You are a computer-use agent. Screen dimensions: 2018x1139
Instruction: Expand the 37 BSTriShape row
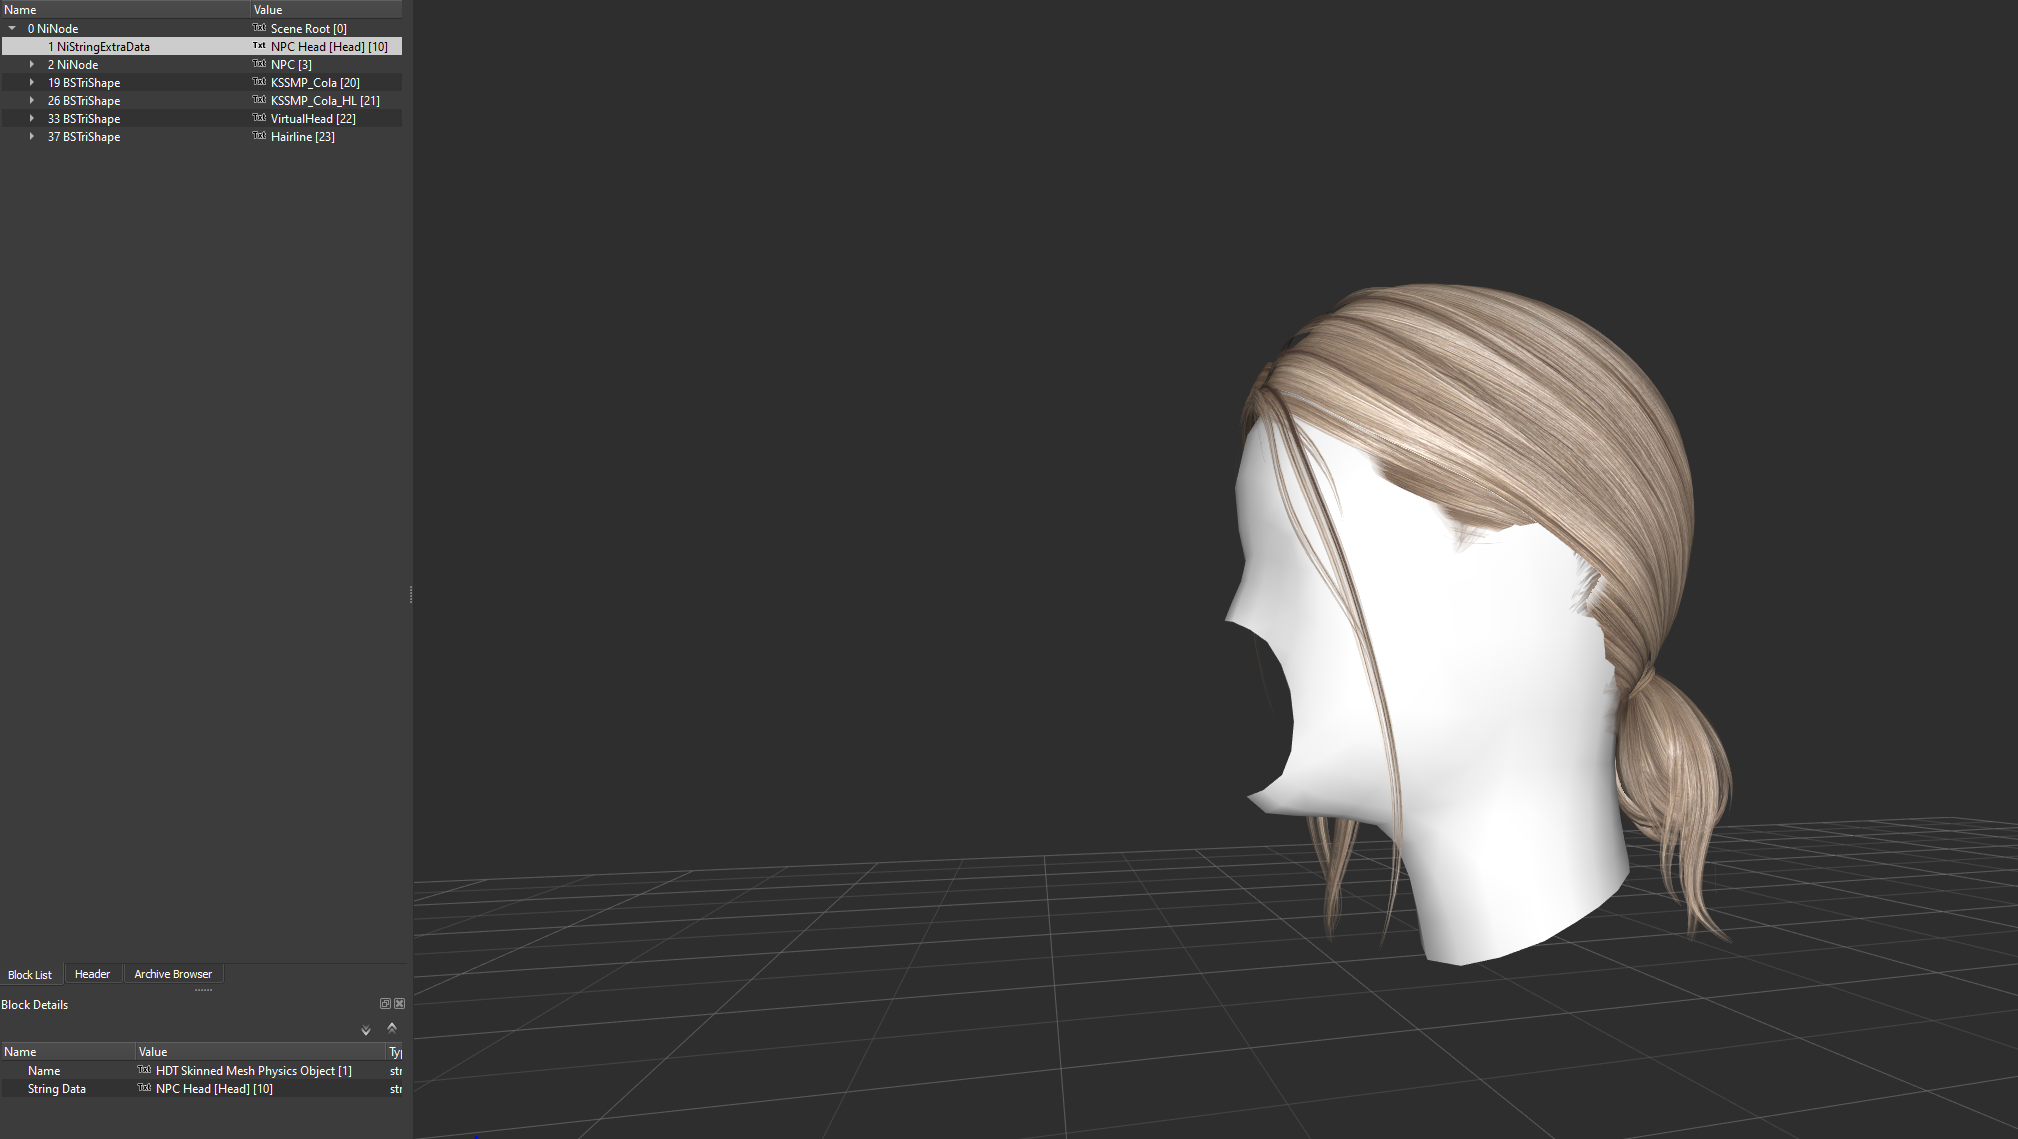32,137
